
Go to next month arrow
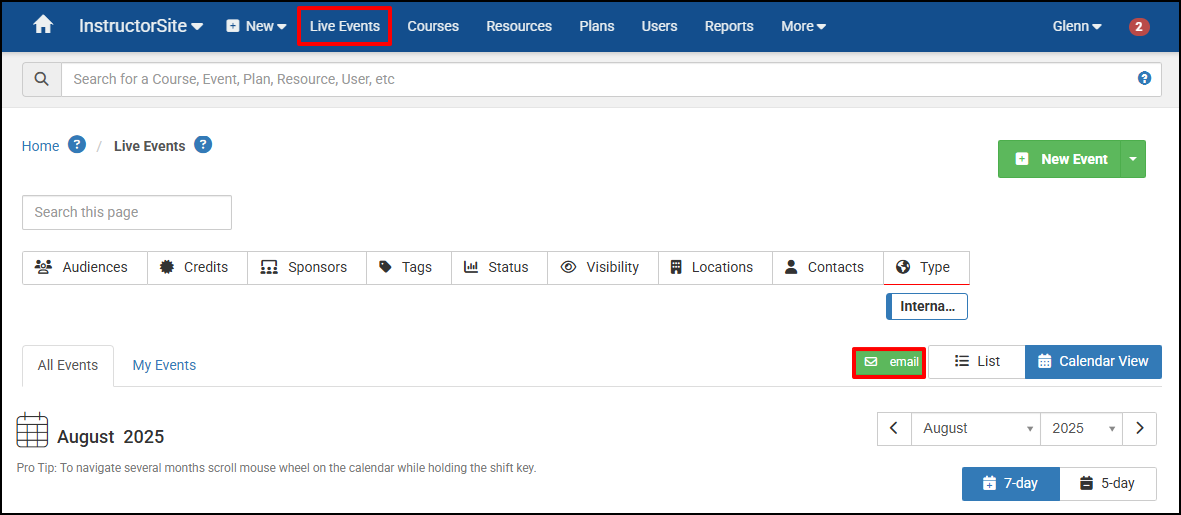(1140, 428)
